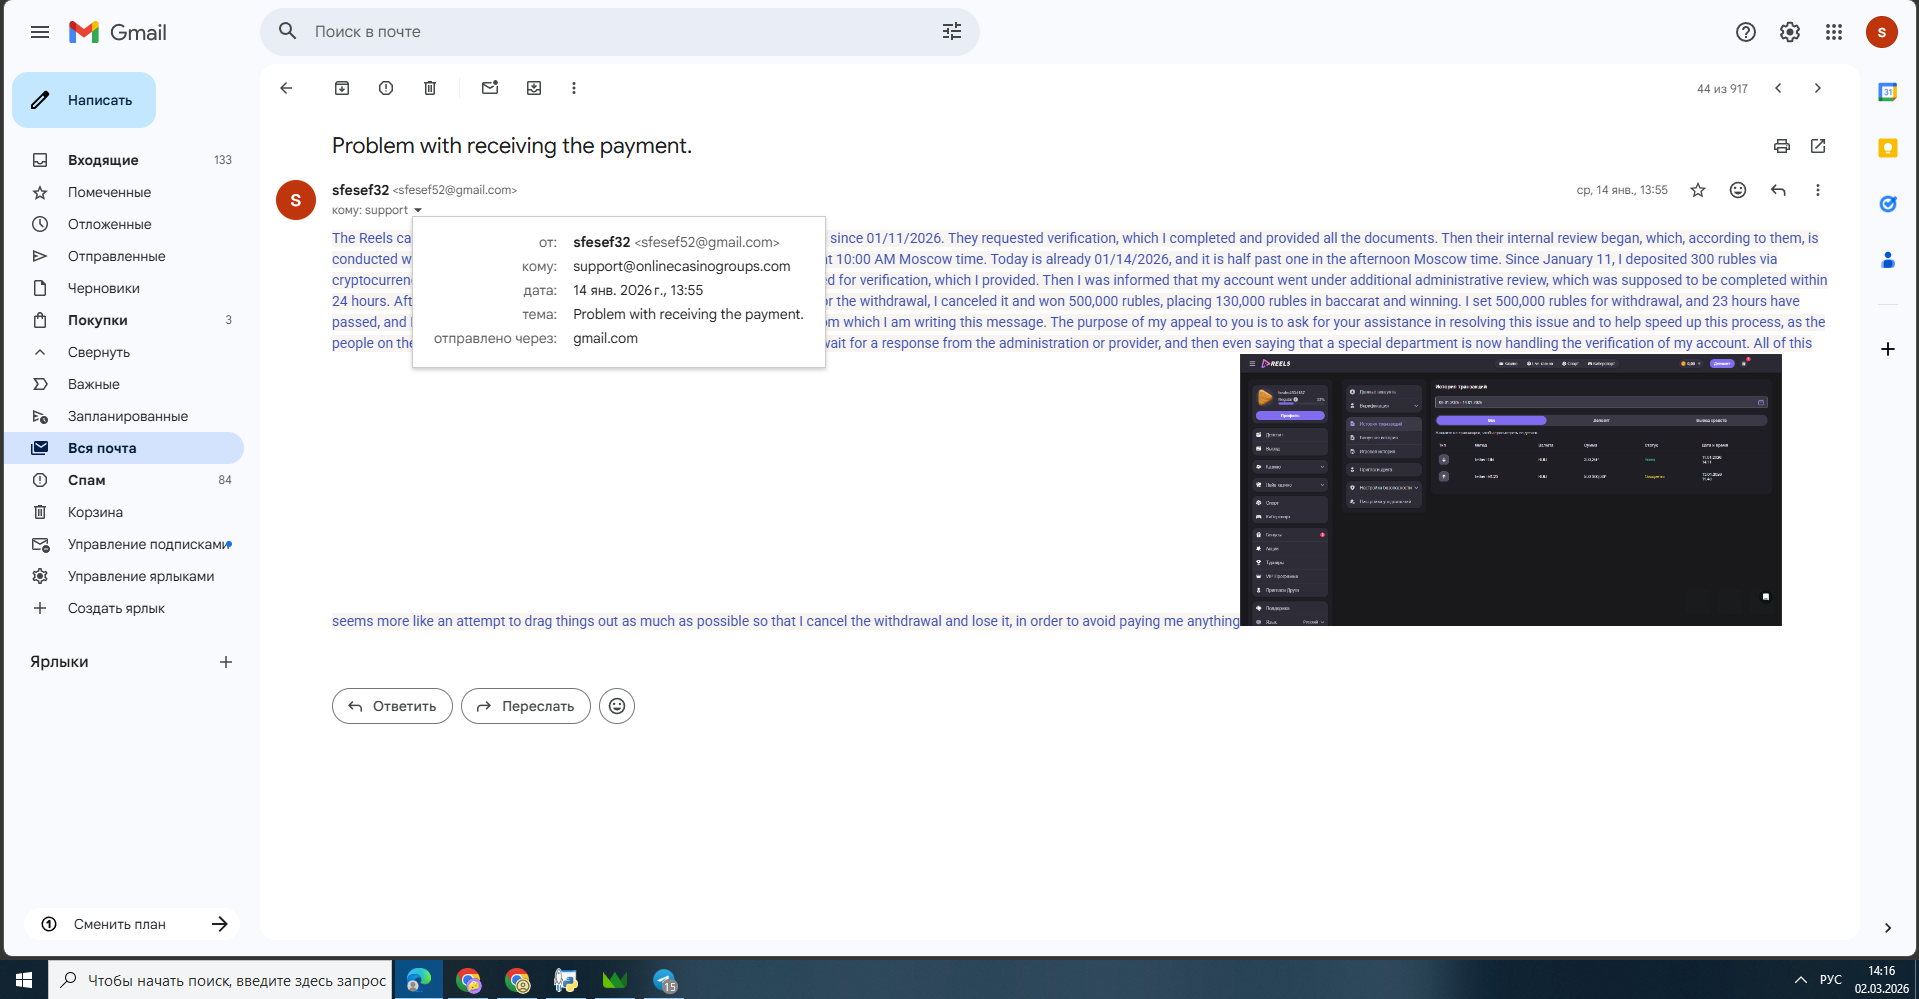Go to the Спам folder
The height and width of the screenshot is (999, 1919).
tap(86, 480)
